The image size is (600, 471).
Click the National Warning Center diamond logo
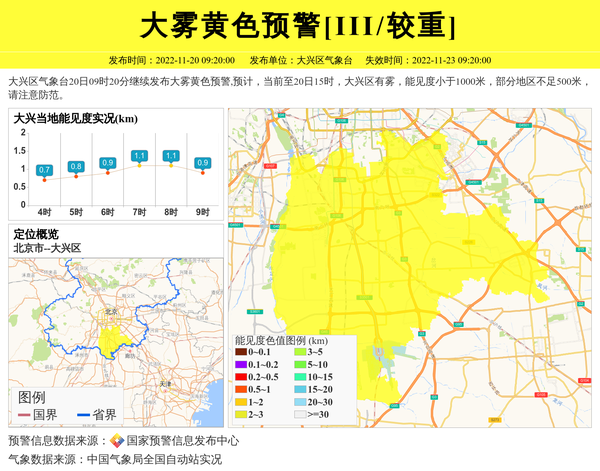117,441
